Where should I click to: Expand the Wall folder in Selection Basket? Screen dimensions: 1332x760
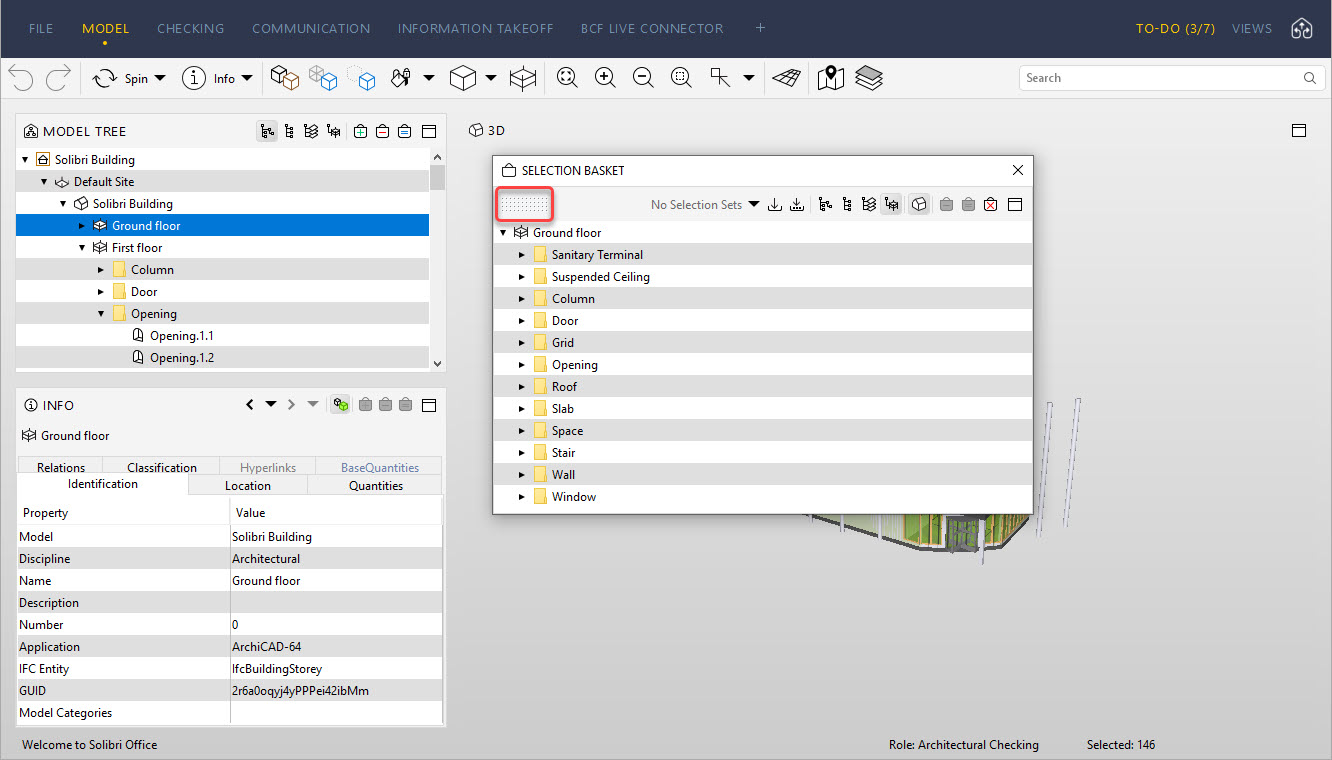(521, 475)
